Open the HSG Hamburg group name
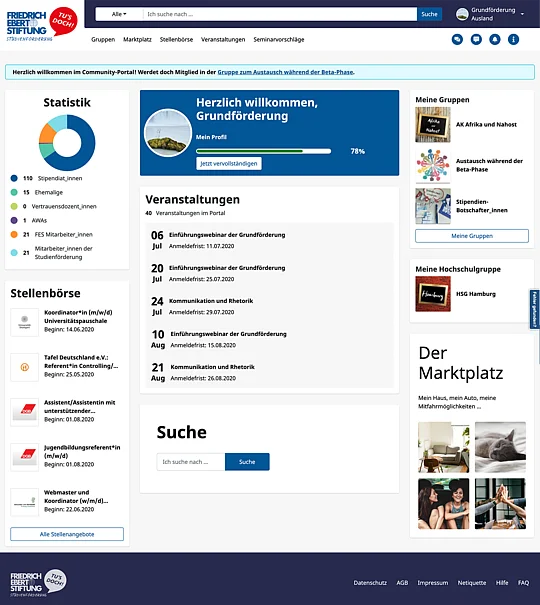The image size is (540, 605). [x=476, y=294]
